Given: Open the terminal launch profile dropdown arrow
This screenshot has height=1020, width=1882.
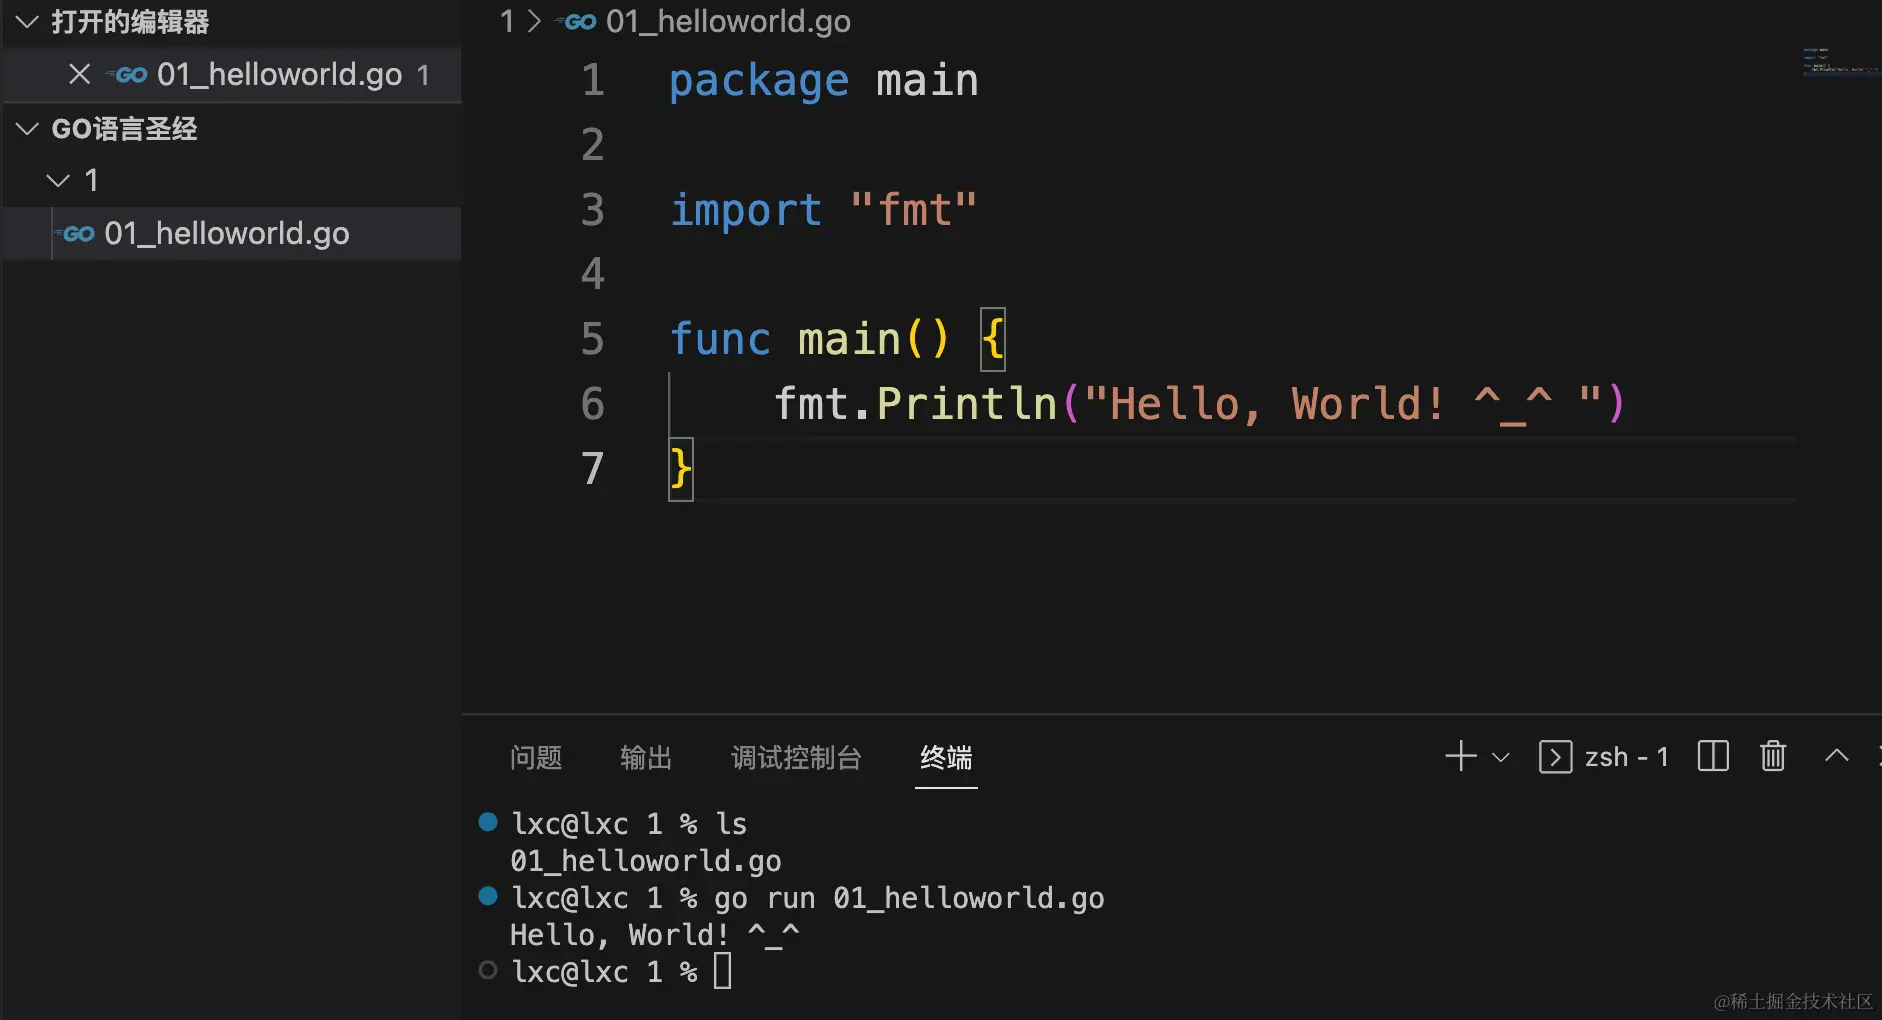Looking at the screenshot, I should (x=1500, y=757).
